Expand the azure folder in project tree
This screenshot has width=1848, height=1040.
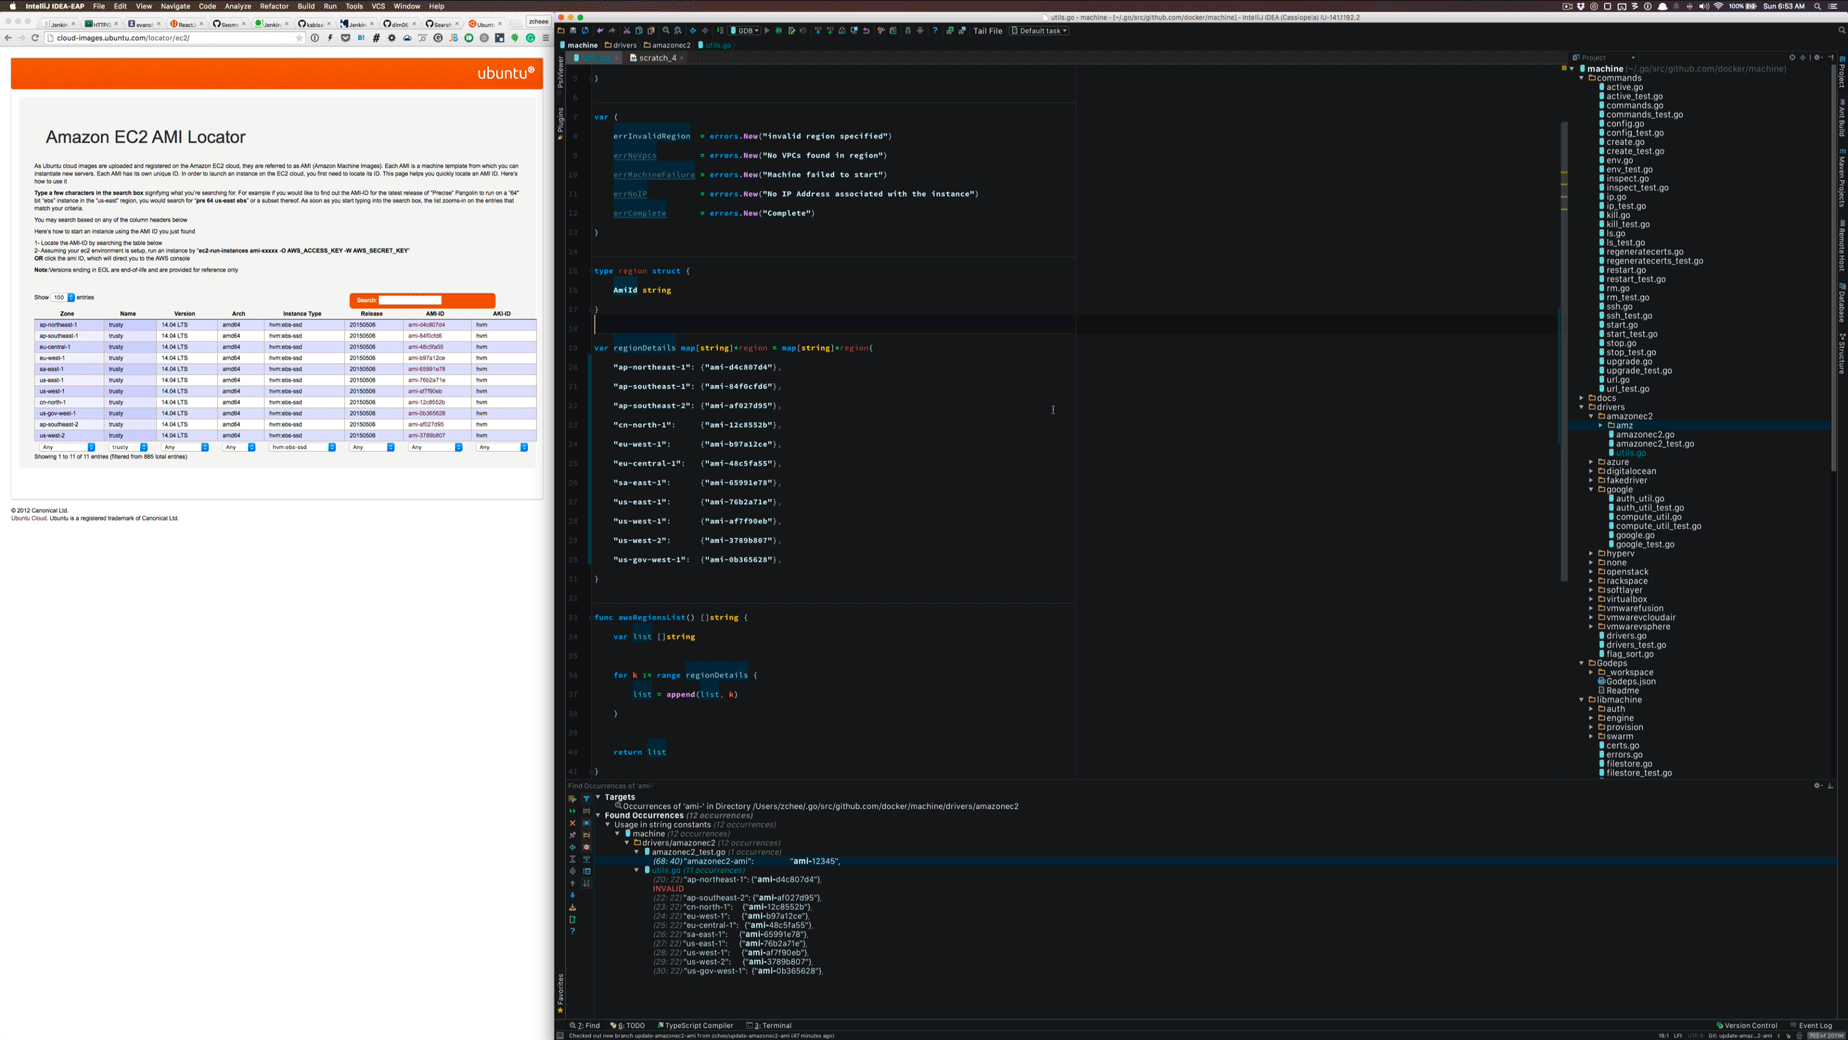(1592, 462)
